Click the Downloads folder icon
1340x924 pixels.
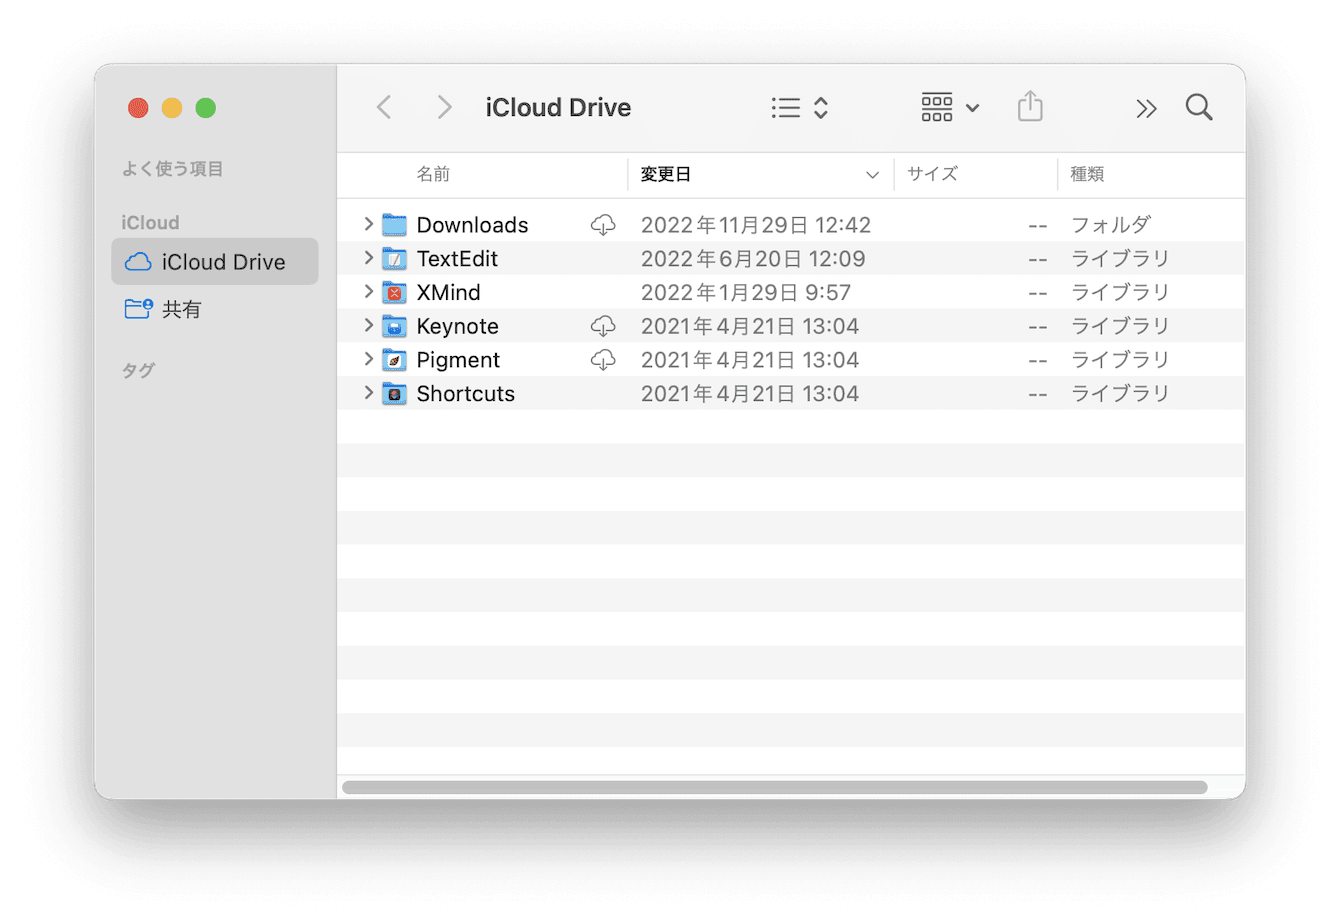pyautogui.click(x=395, y=225)
